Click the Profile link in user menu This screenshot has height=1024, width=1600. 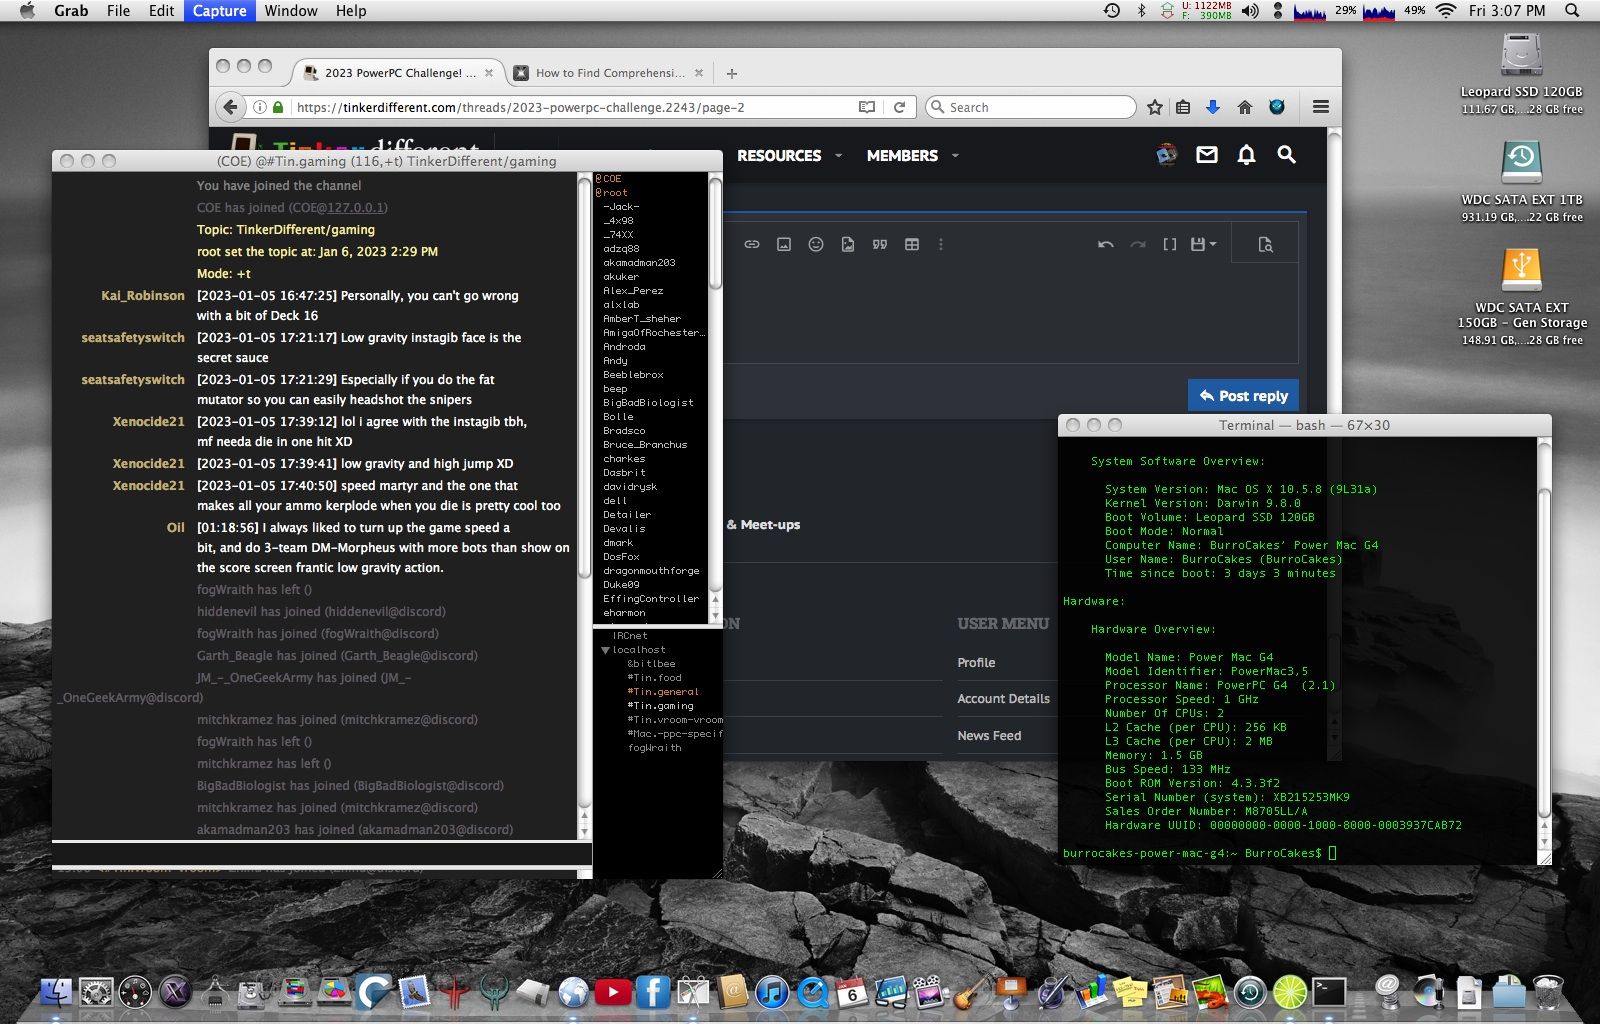click(x=976, y=663)
